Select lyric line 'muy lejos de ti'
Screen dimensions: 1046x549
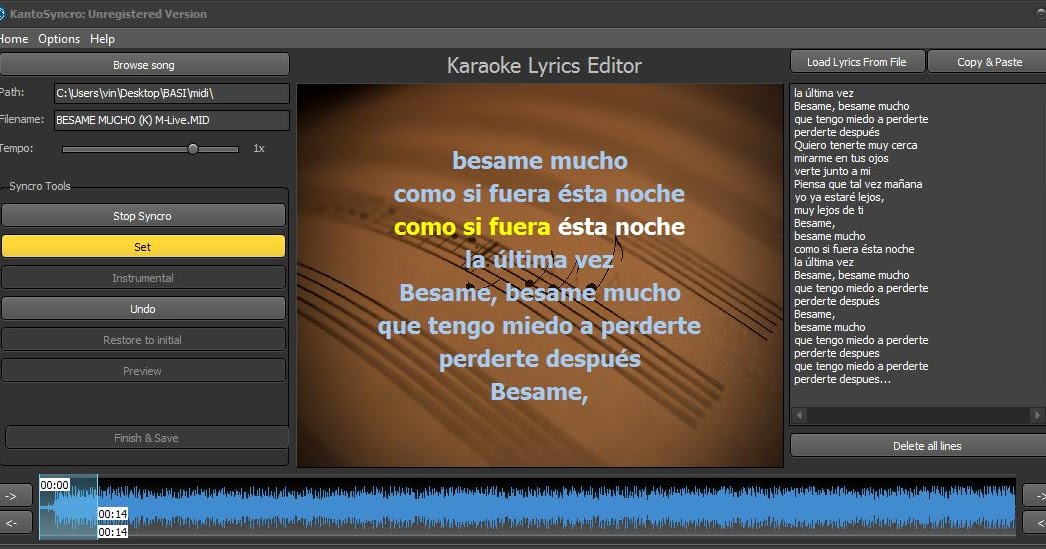click(829, 210)
